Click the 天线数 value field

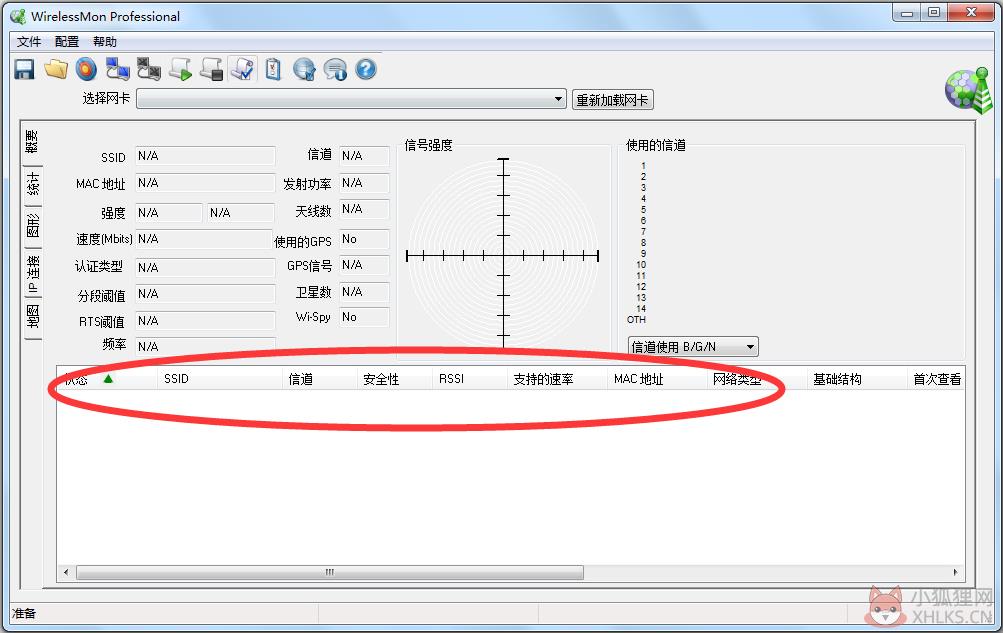[364, 209]
